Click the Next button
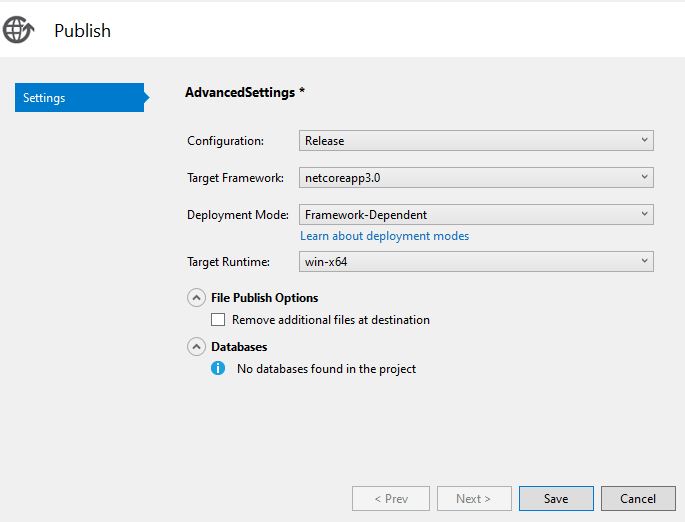Viewport: 685px width, 522px height. tap(474, 498)
